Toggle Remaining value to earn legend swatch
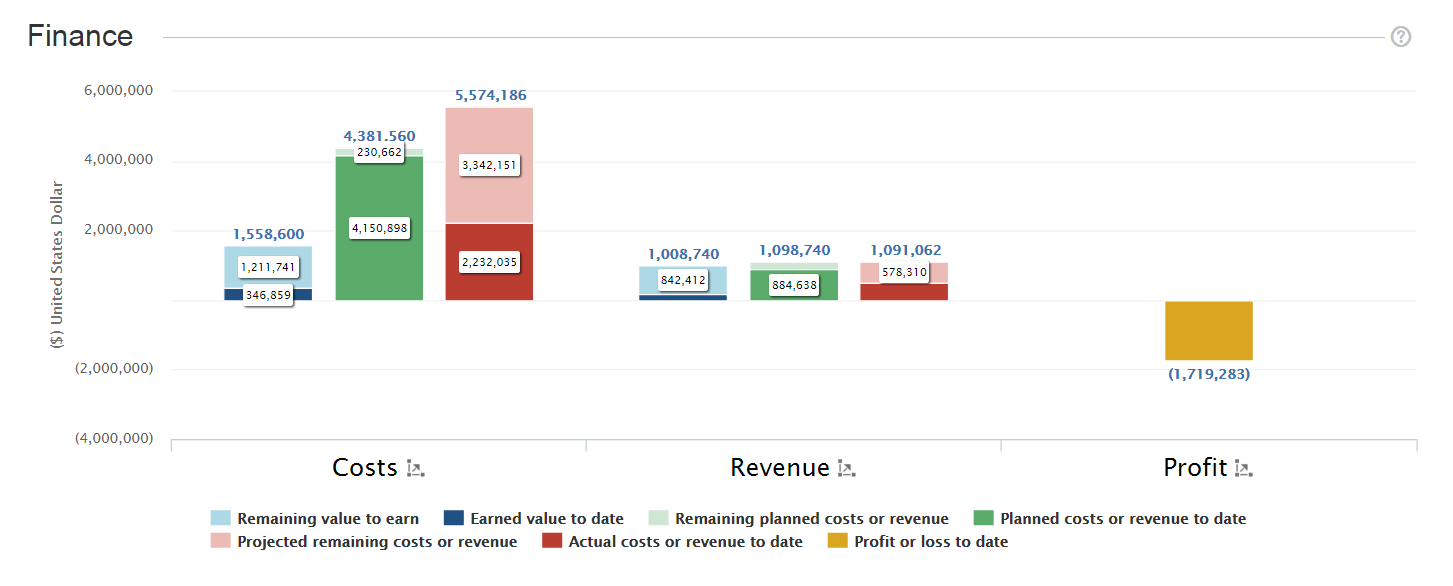Image resolution: width=1453 pixels, height=586 pixels. pos(220,518)
